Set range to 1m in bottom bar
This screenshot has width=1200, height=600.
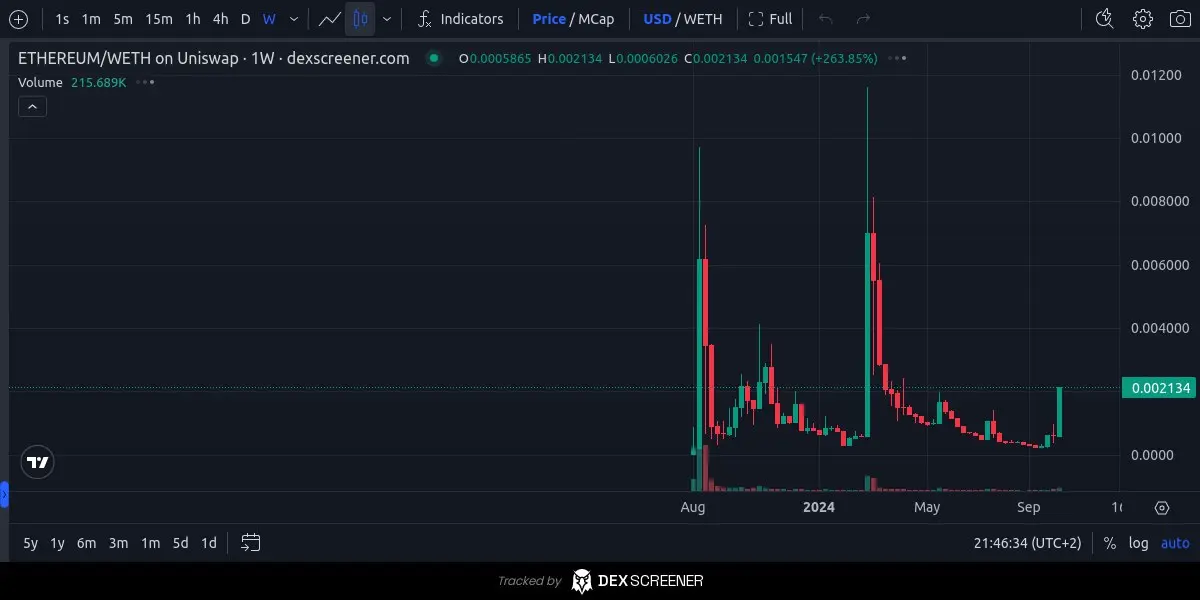click(x=150, y=543)
